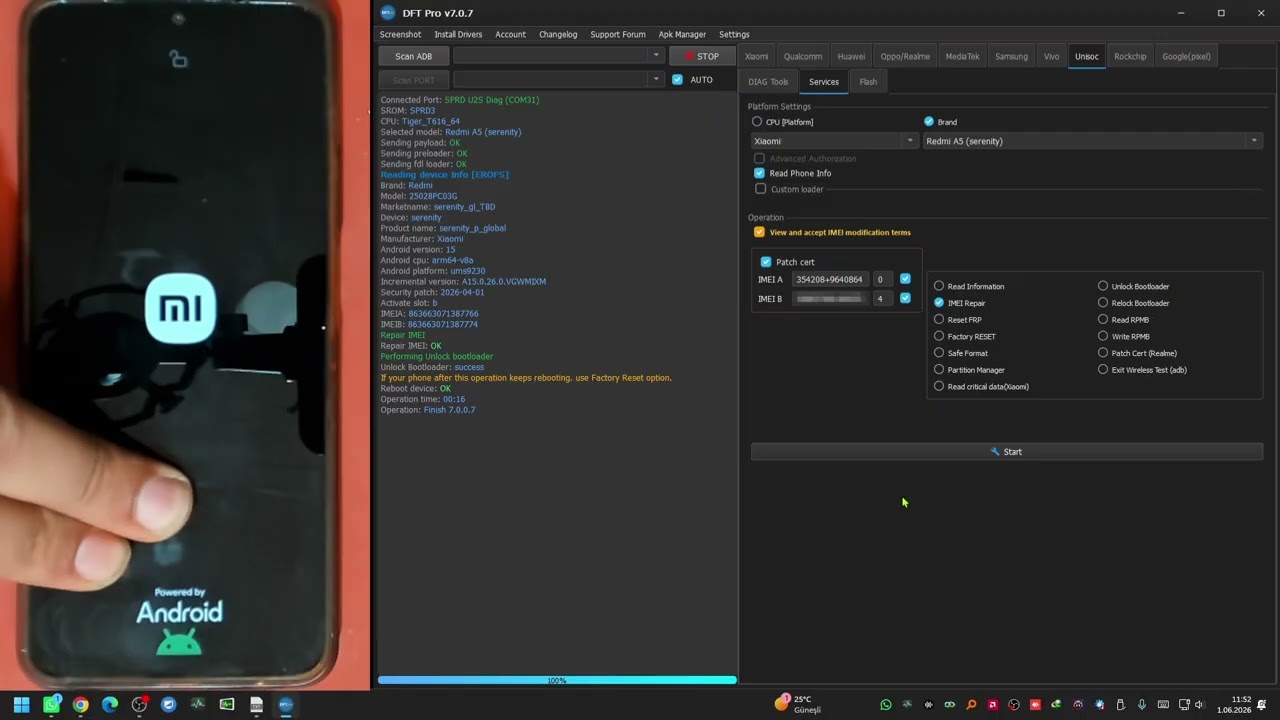Open the ADB device dropdown
The height and width of the screenshot is (720, 1280).
558,56
